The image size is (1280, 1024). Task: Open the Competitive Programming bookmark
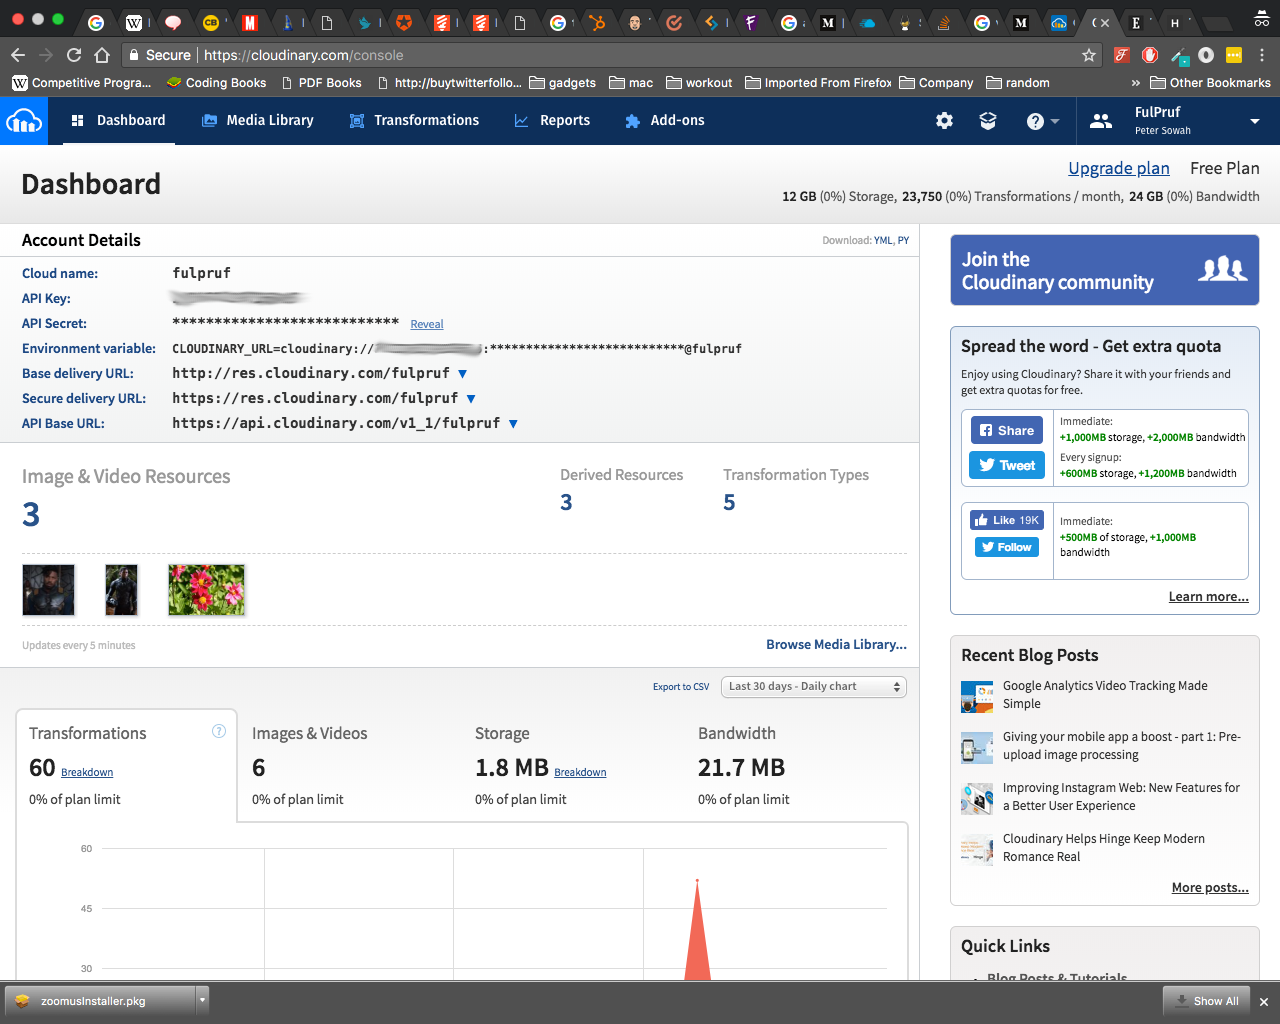pyautogui.click(x=82, y=83)
